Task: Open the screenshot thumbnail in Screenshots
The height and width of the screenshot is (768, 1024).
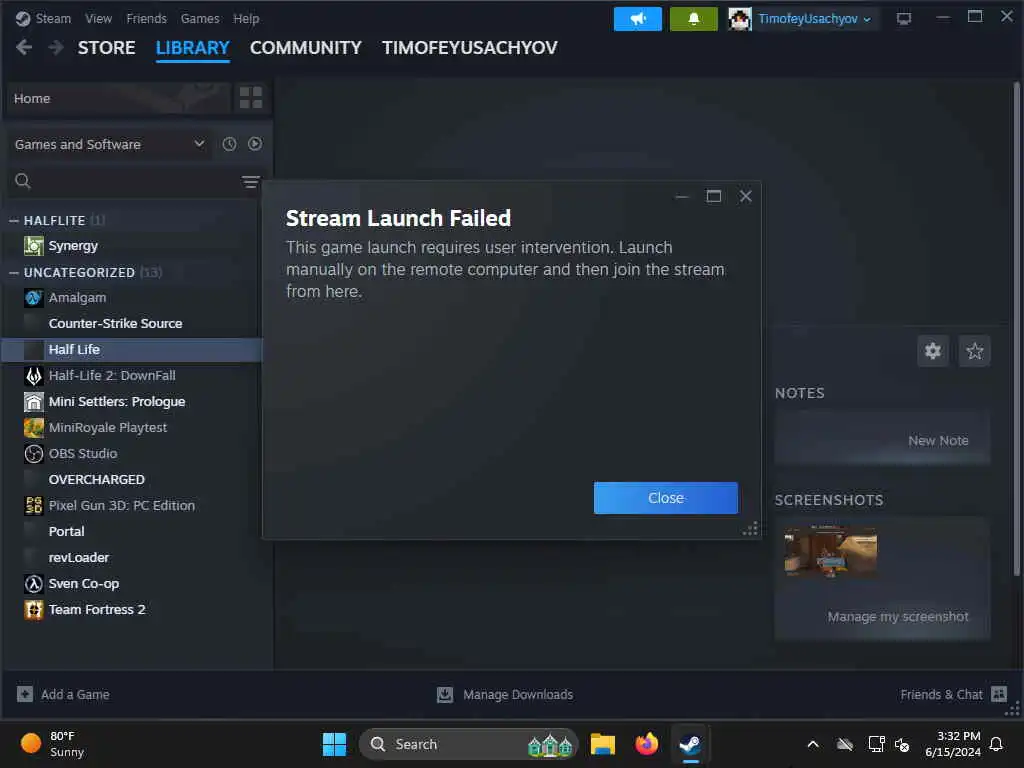Action: [x=830, y=551]
